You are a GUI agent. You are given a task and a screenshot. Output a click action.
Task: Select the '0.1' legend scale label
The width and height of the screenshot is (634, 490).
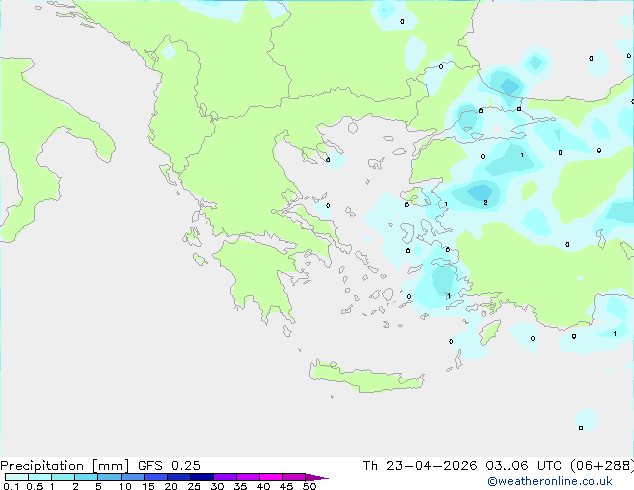[11, 486]
